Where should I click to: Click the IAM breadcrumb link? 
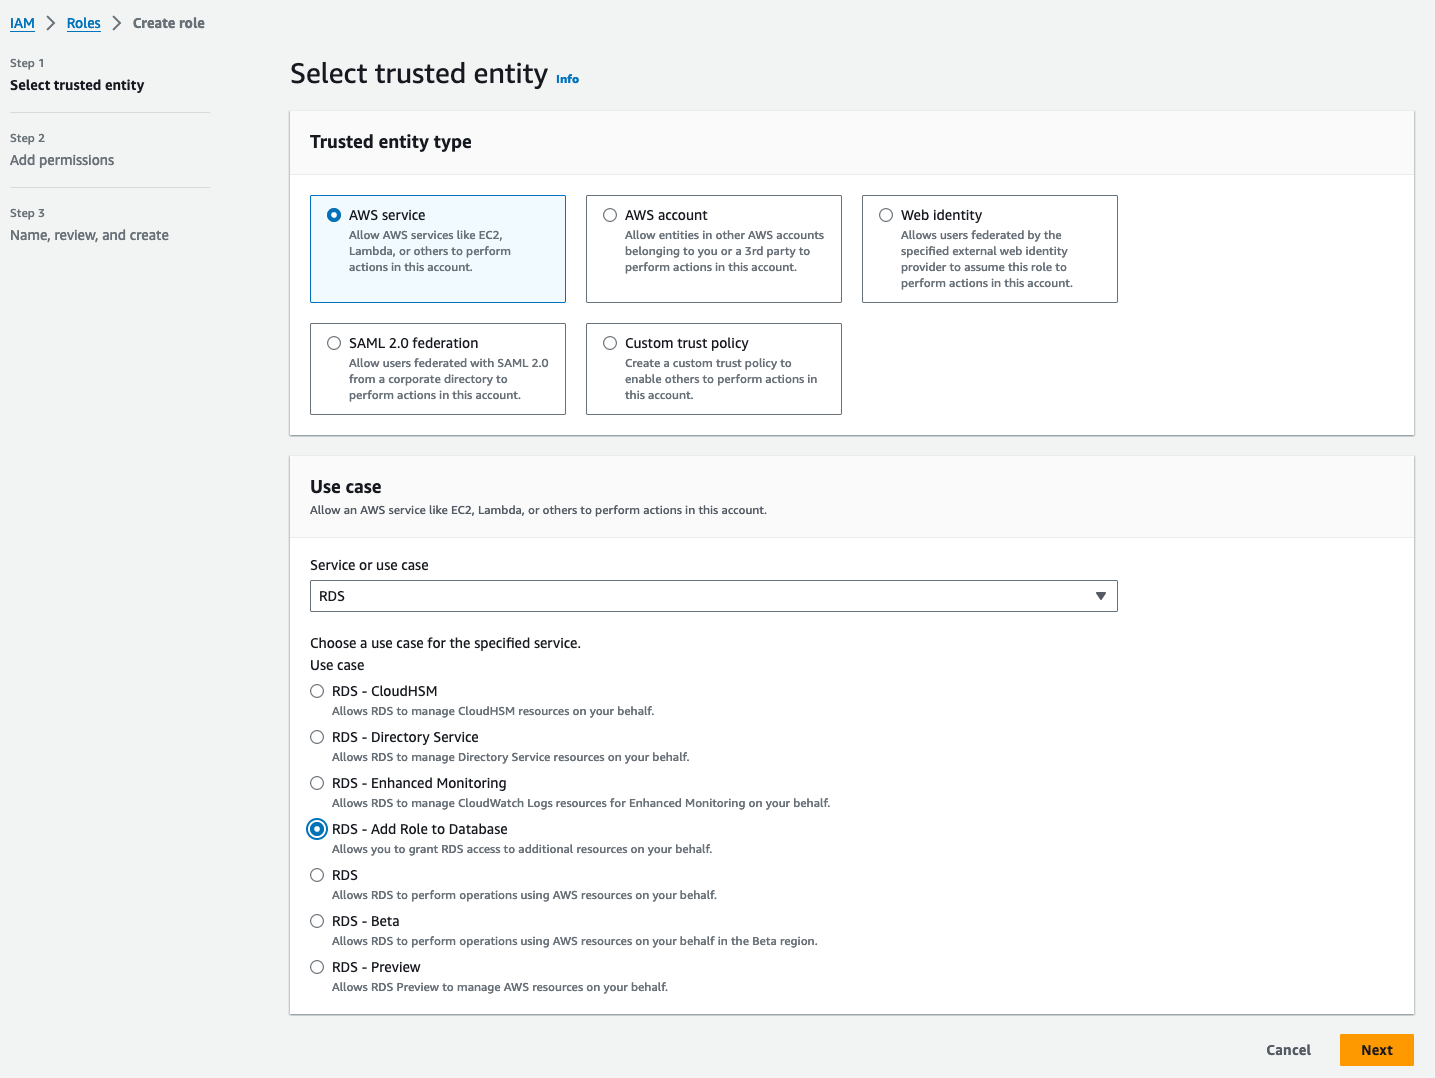pos(22,23)
